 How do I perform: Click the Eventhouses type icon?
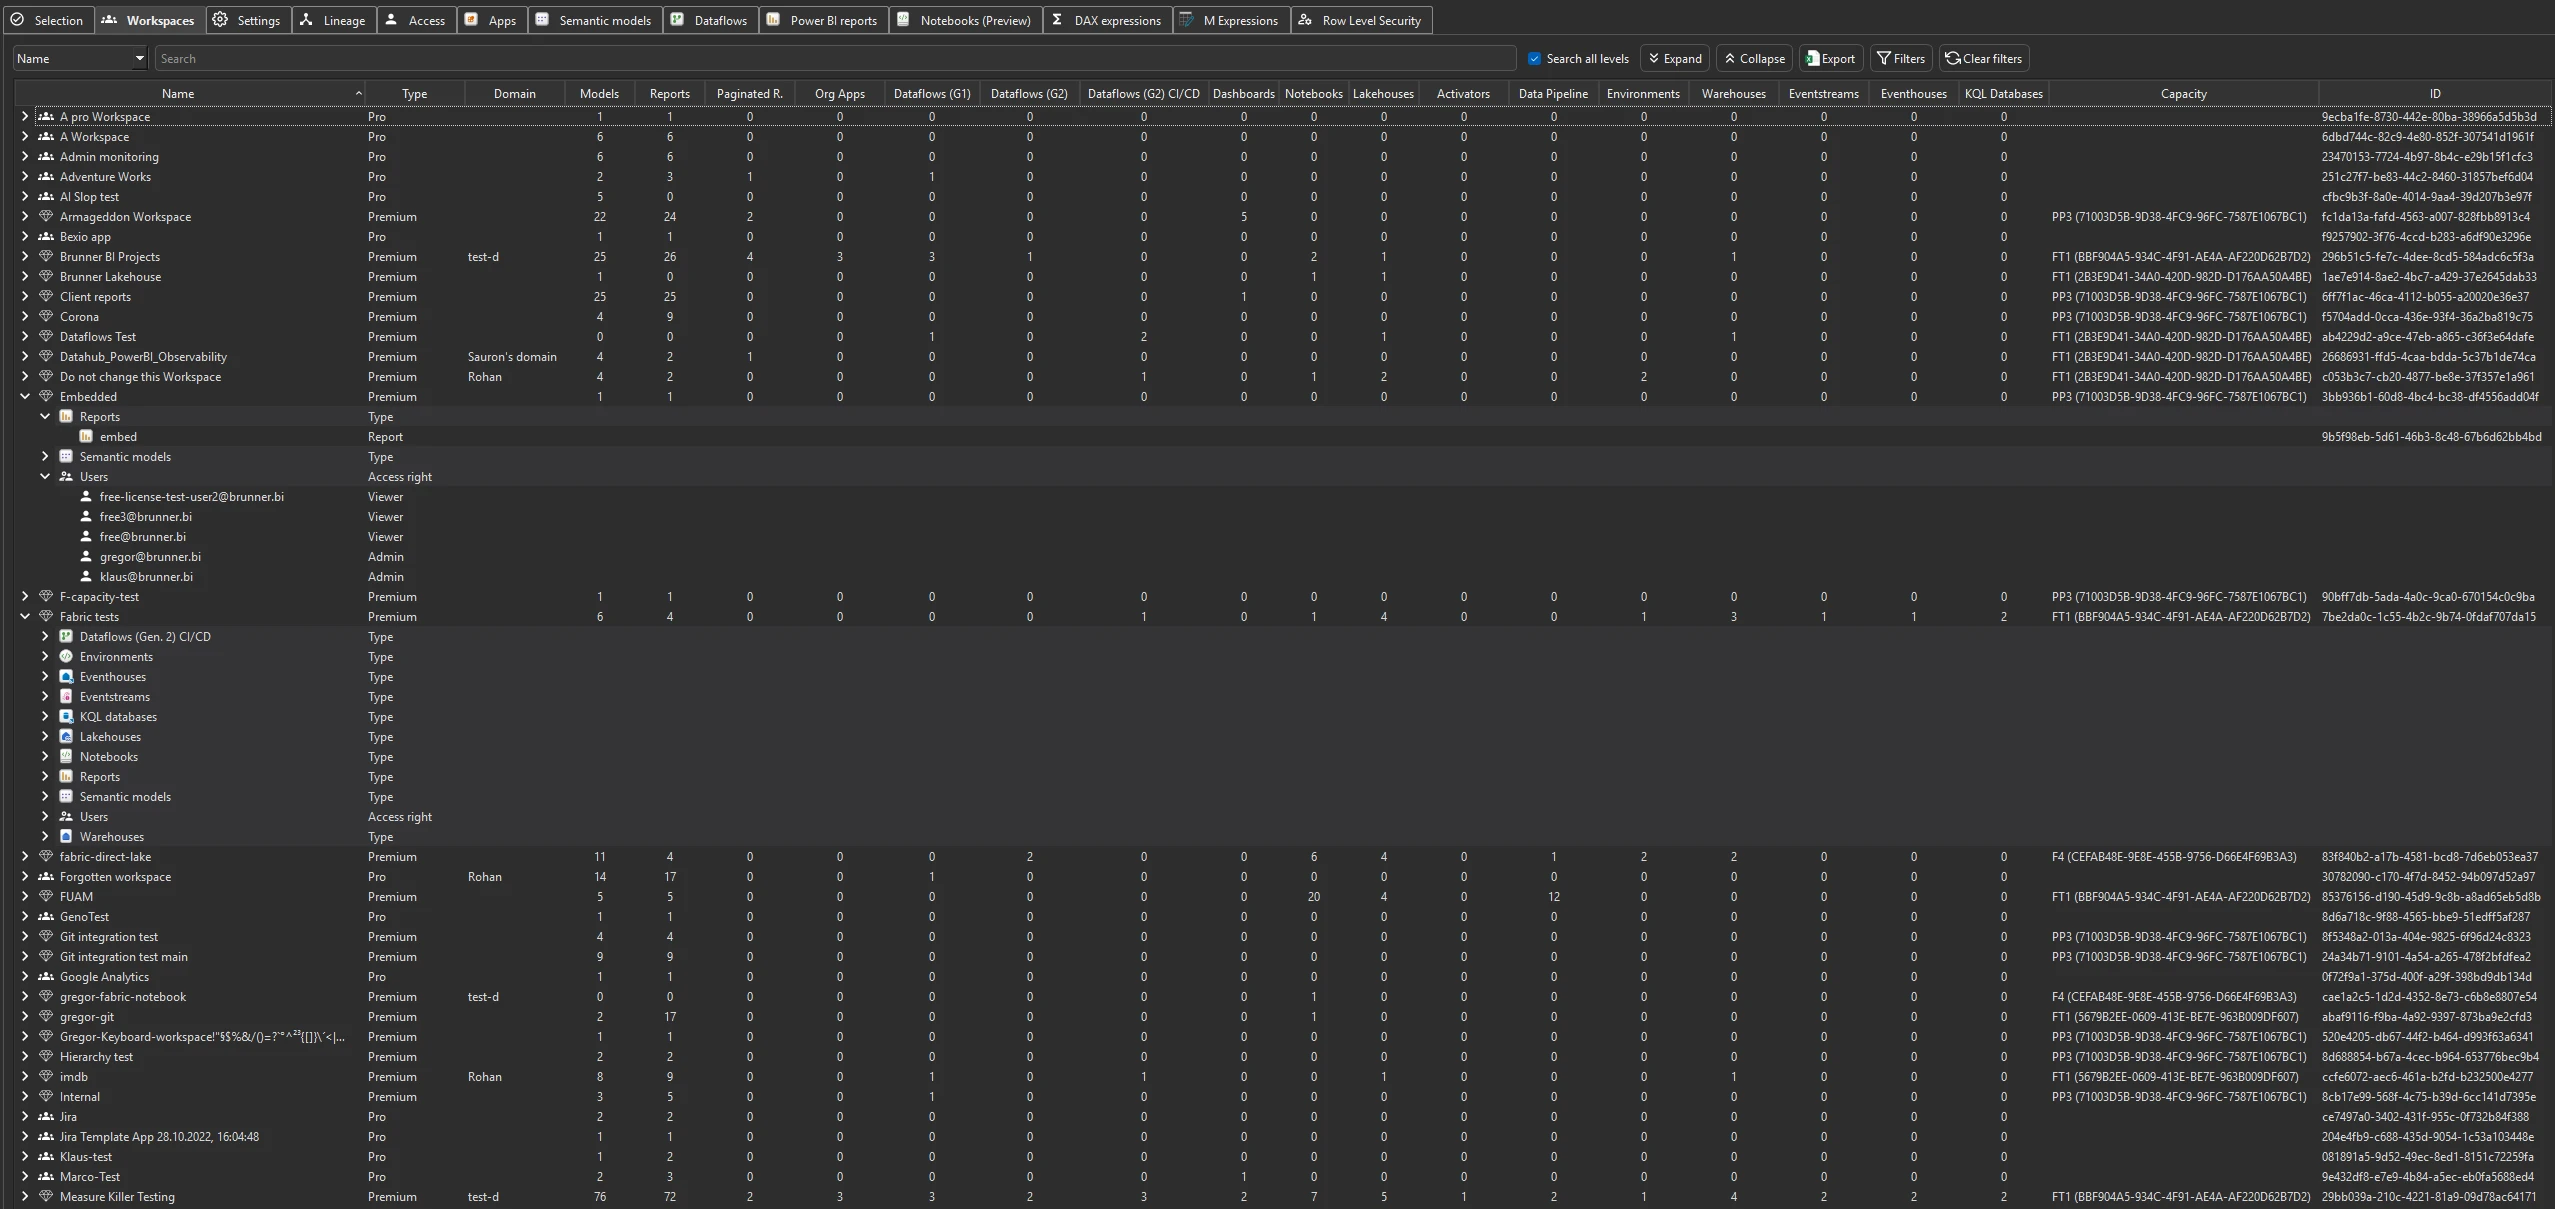click(66, 676)
